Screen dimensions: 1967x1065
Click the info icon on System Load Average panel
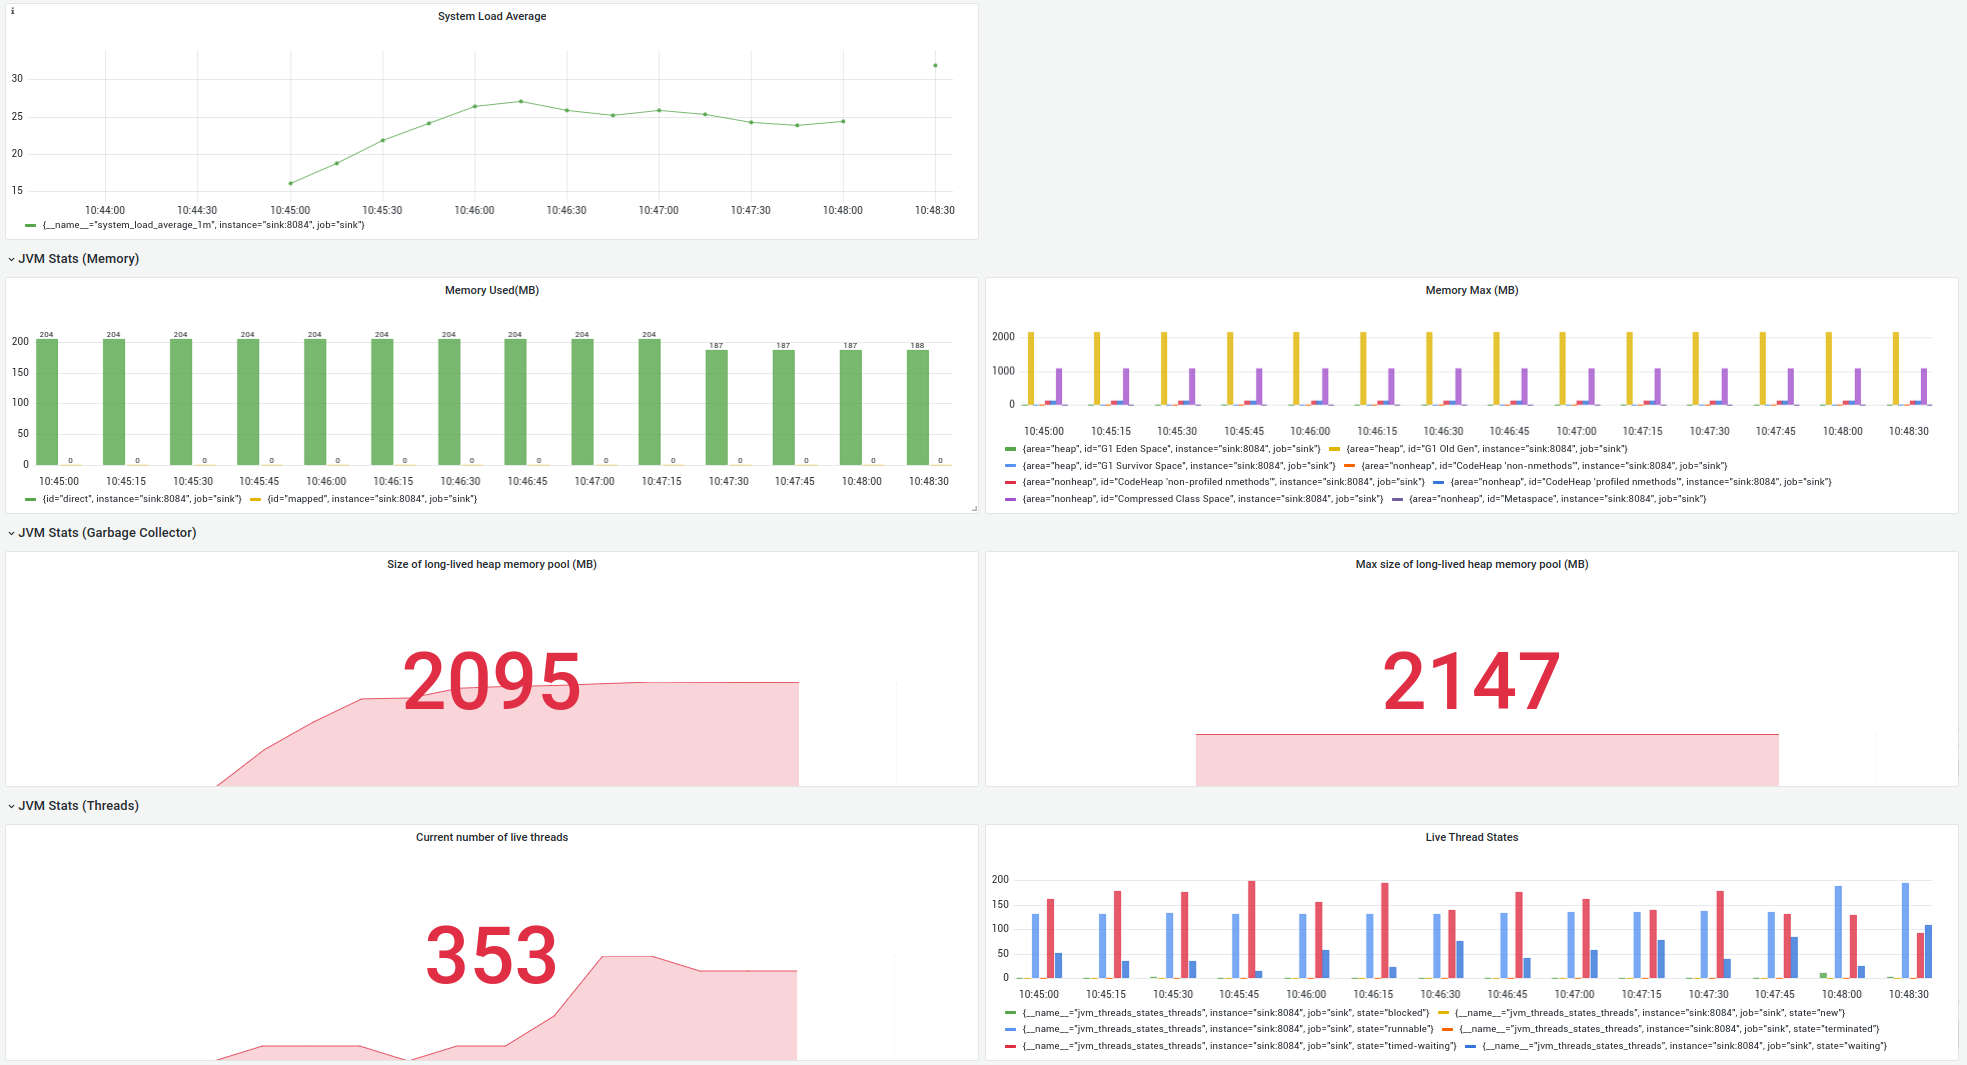12,11
